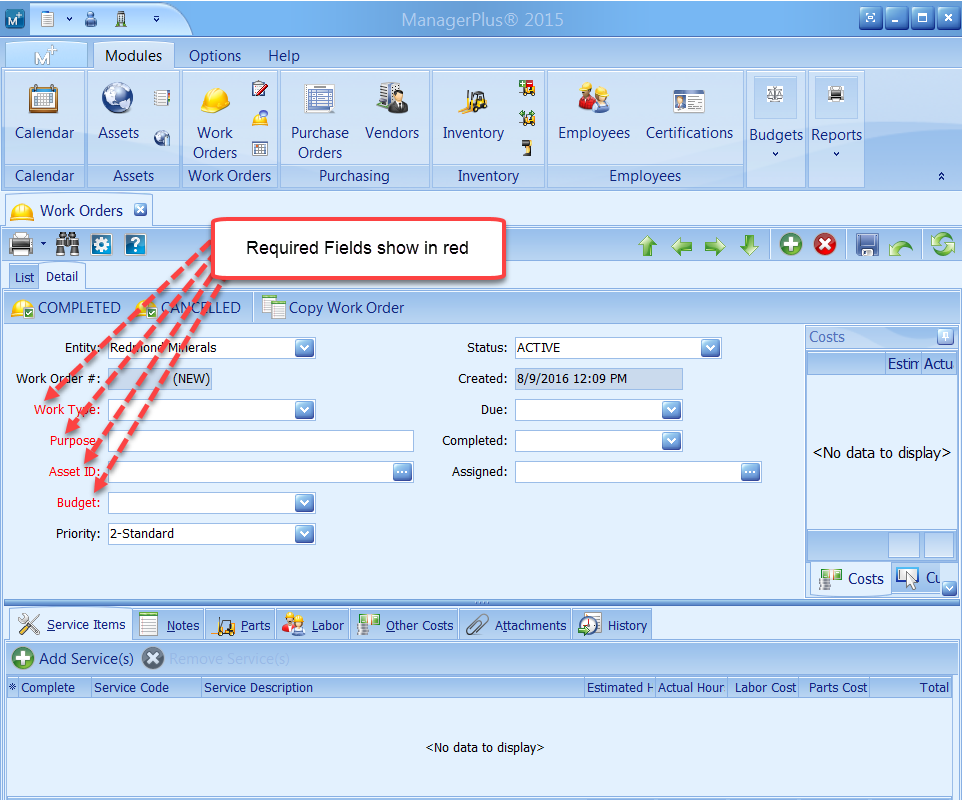Open the Purchase Orders module
This screenshot has height=800, width=962.
pyautogui.click(x=320, y=123)
